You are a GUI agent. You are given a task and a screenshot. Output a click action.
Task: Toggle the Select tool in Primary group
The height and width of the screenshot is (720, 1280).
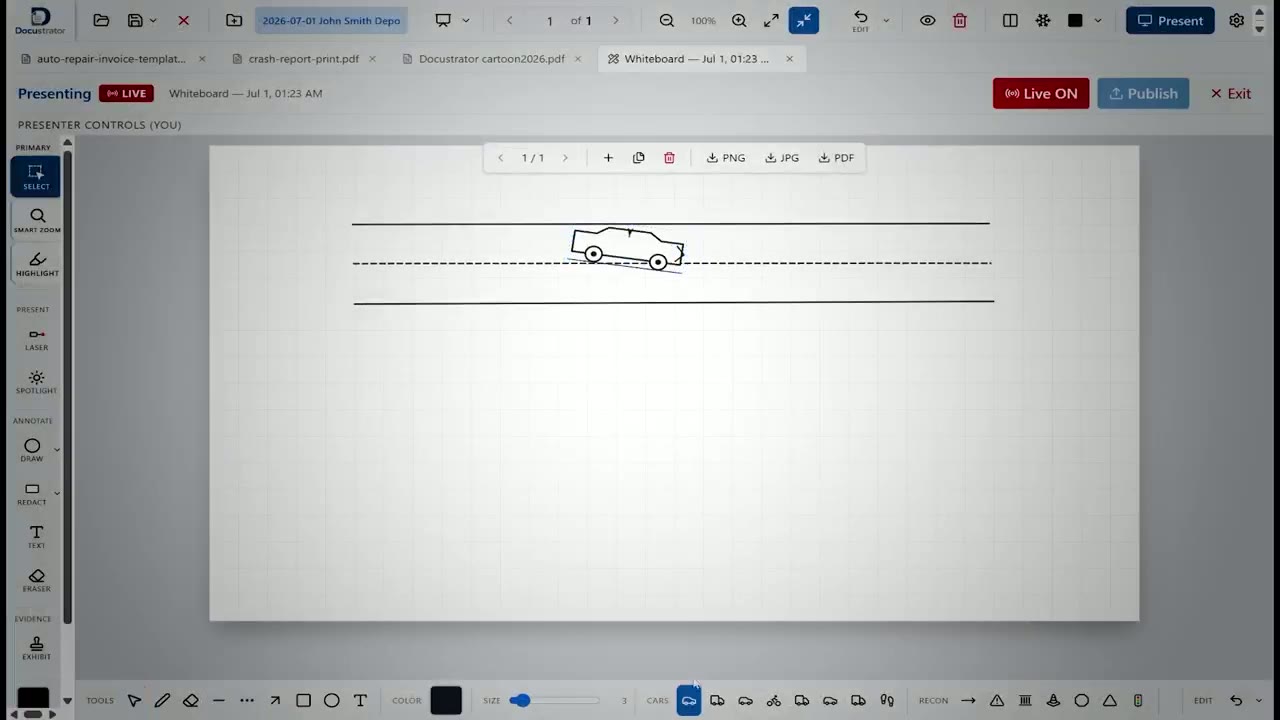click(x=36, y=177)
